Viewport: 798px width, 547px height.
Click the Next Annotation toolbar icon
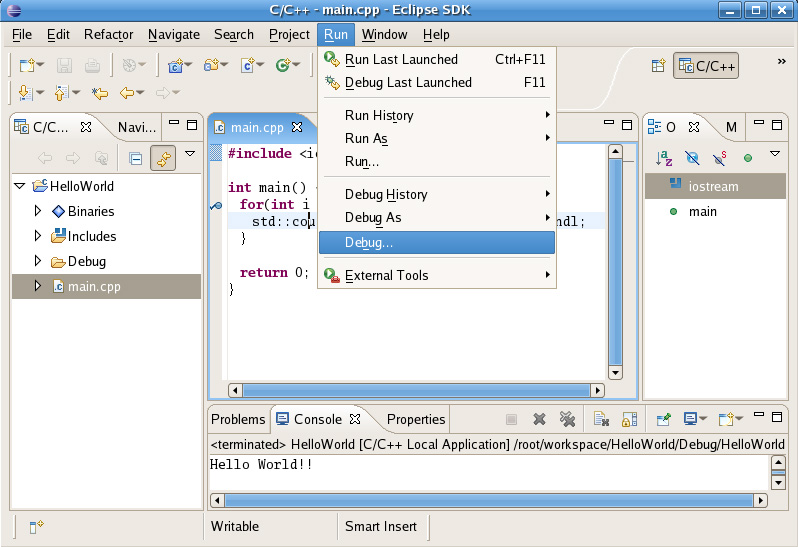coord(25,93)
